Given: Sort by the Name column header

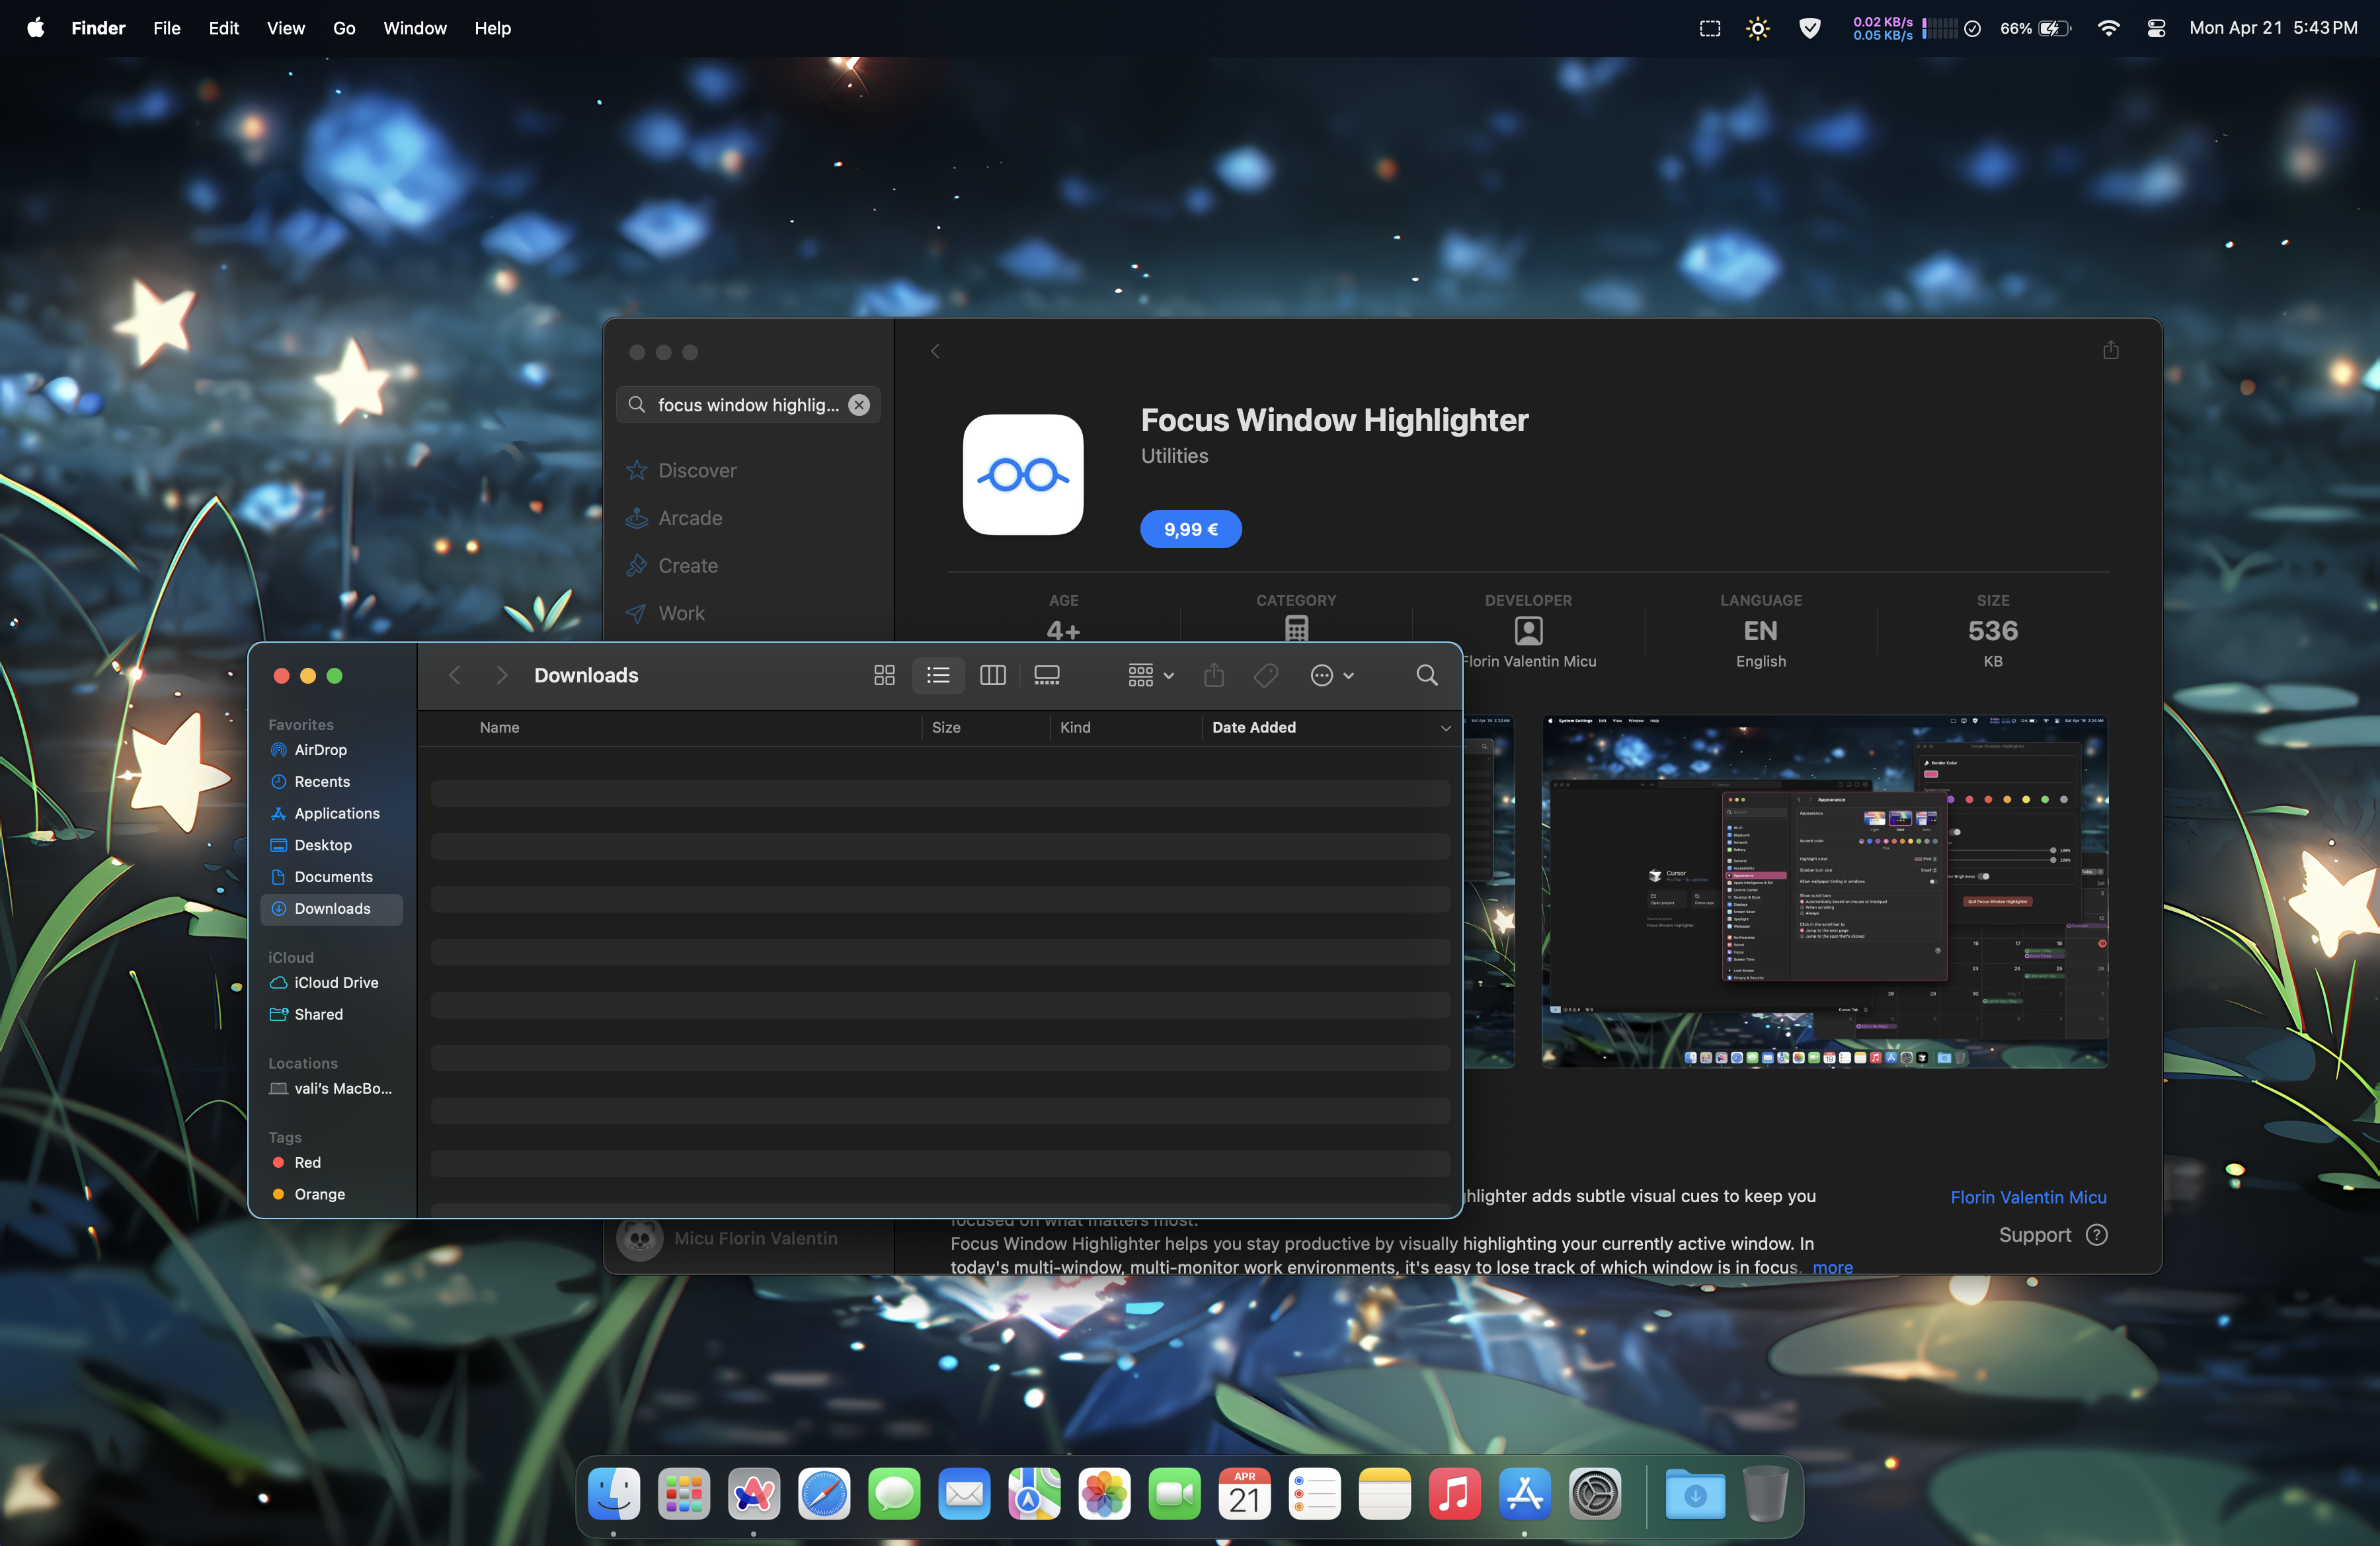Looking at the screenshot, I should click(499, 728).
